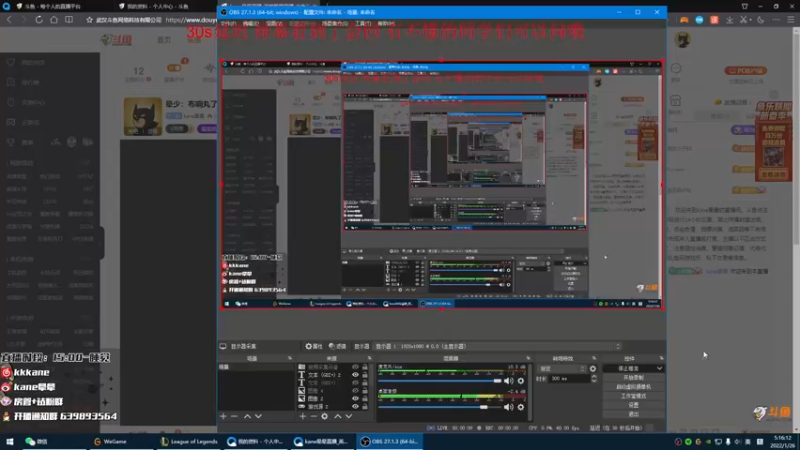
Task: Open browser downloads icon
Action: click(x=730, y=20)
